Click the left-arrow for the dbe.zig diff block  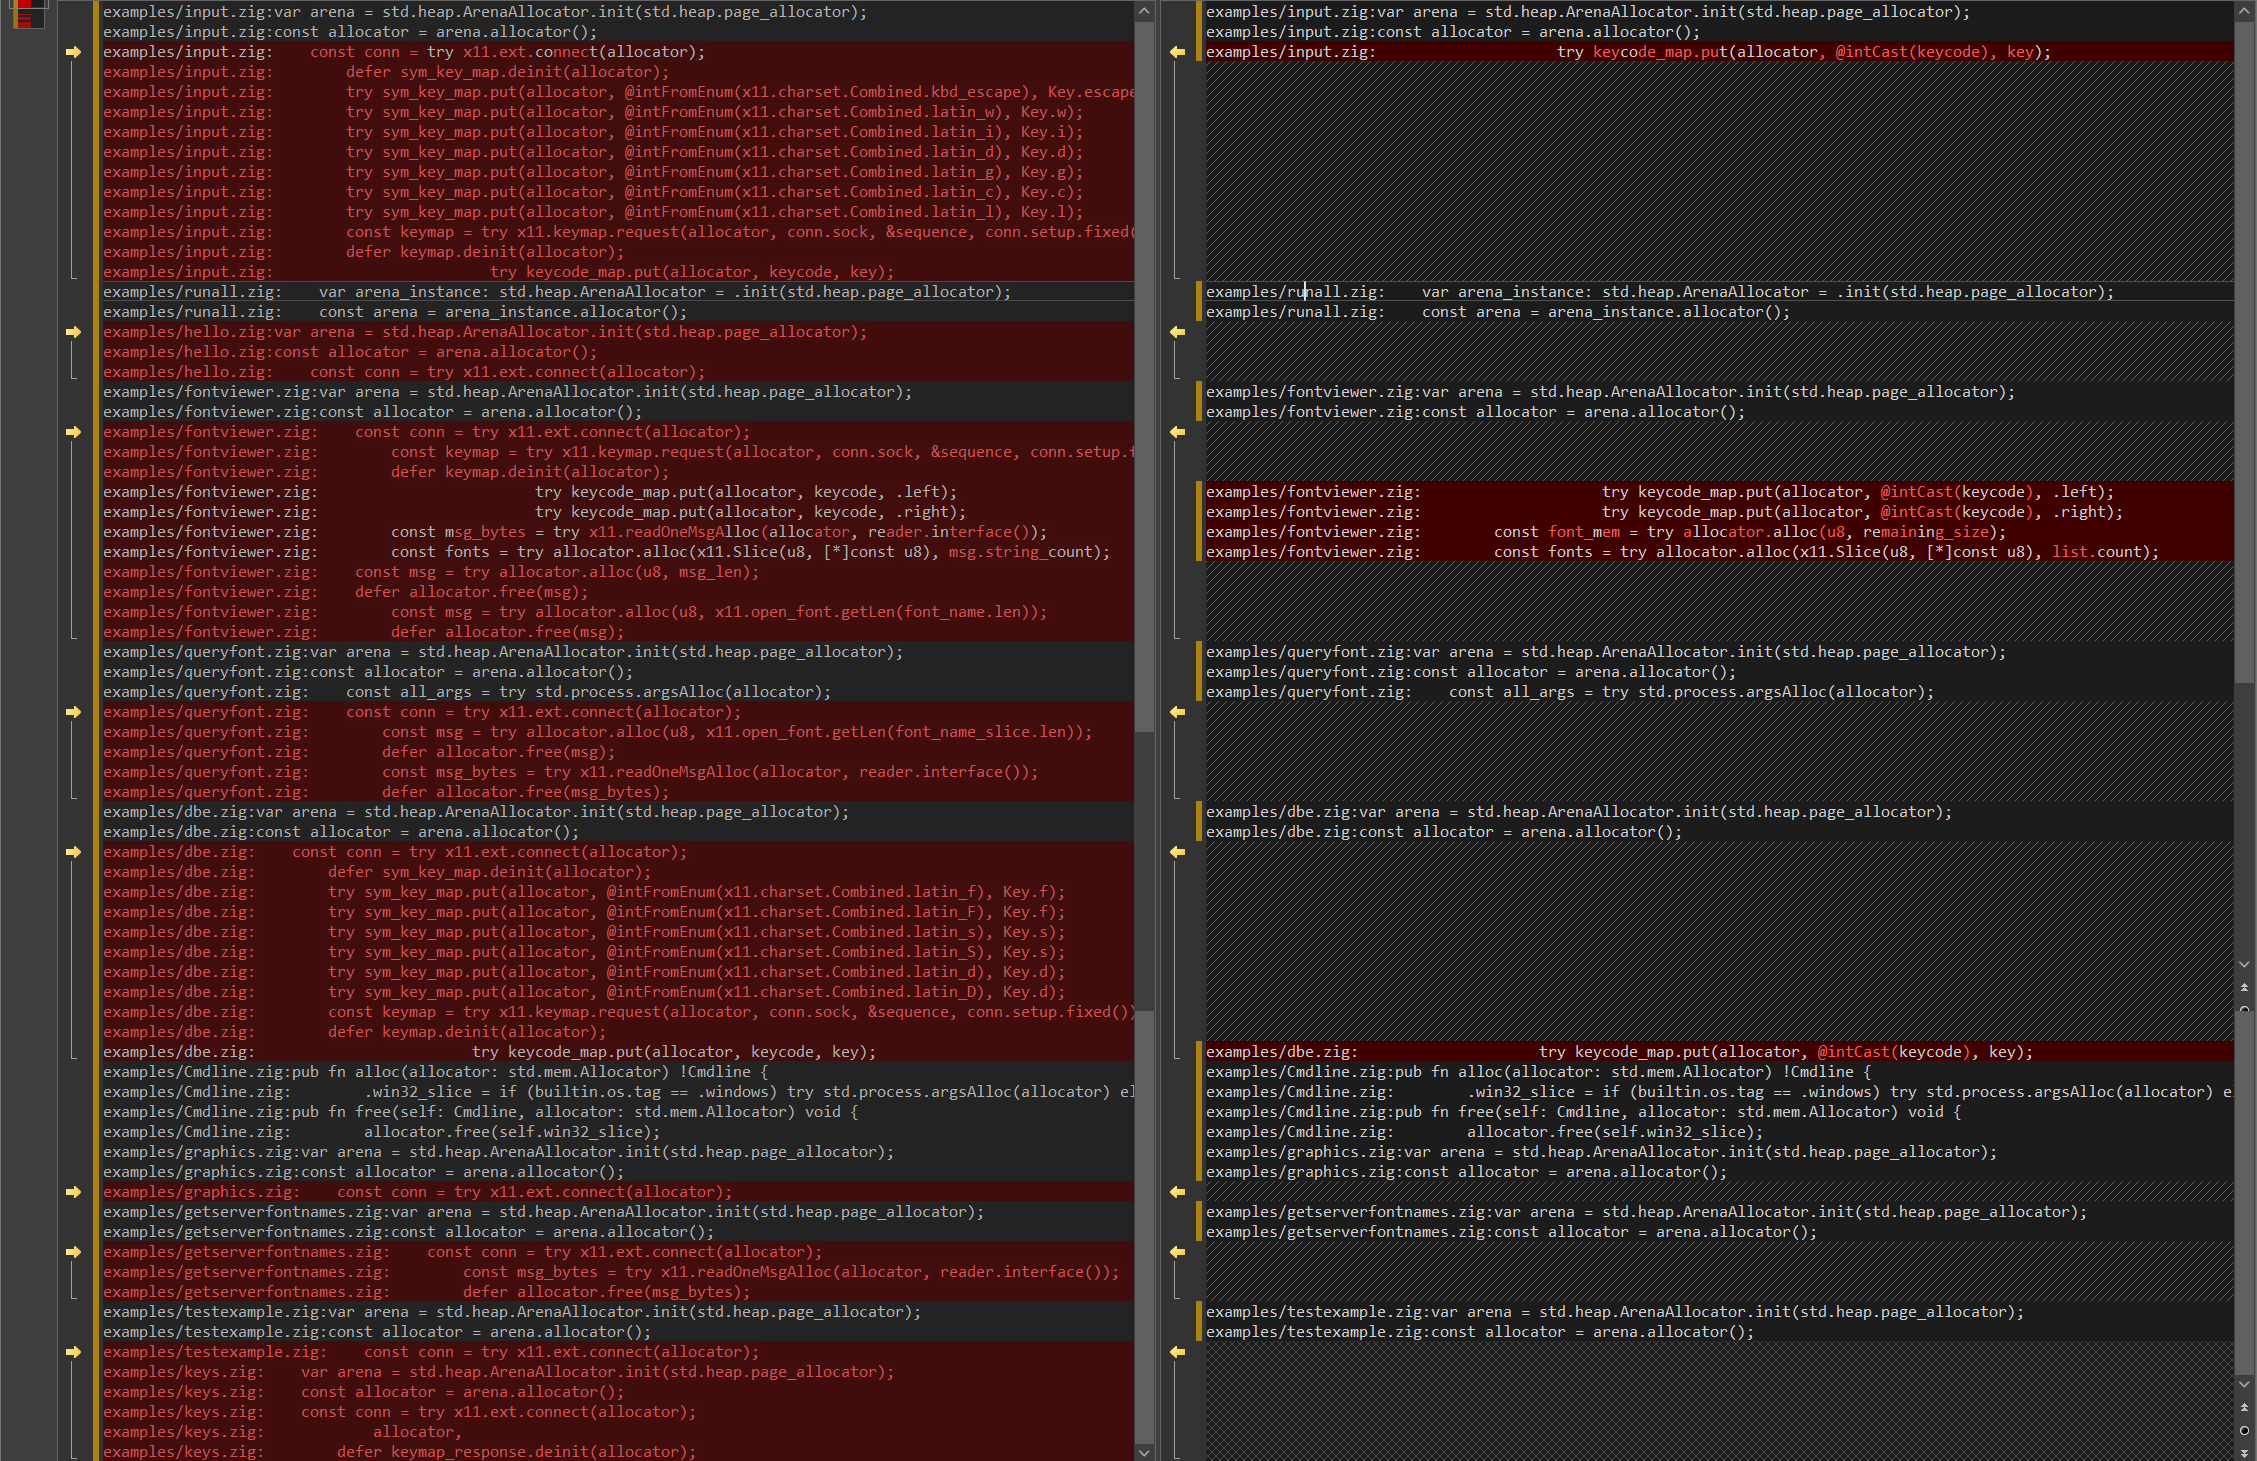(1177, 852)
